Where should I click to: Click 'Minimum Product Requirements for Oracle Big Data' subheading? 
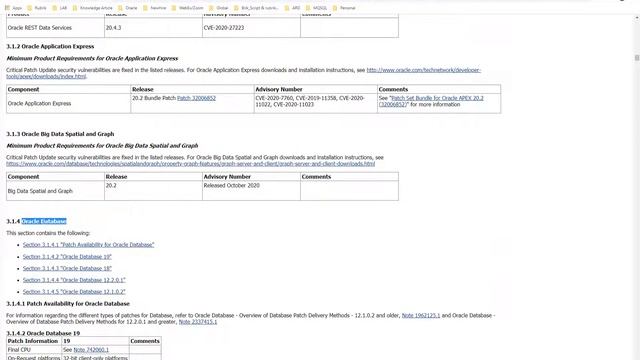coord(102,146)
